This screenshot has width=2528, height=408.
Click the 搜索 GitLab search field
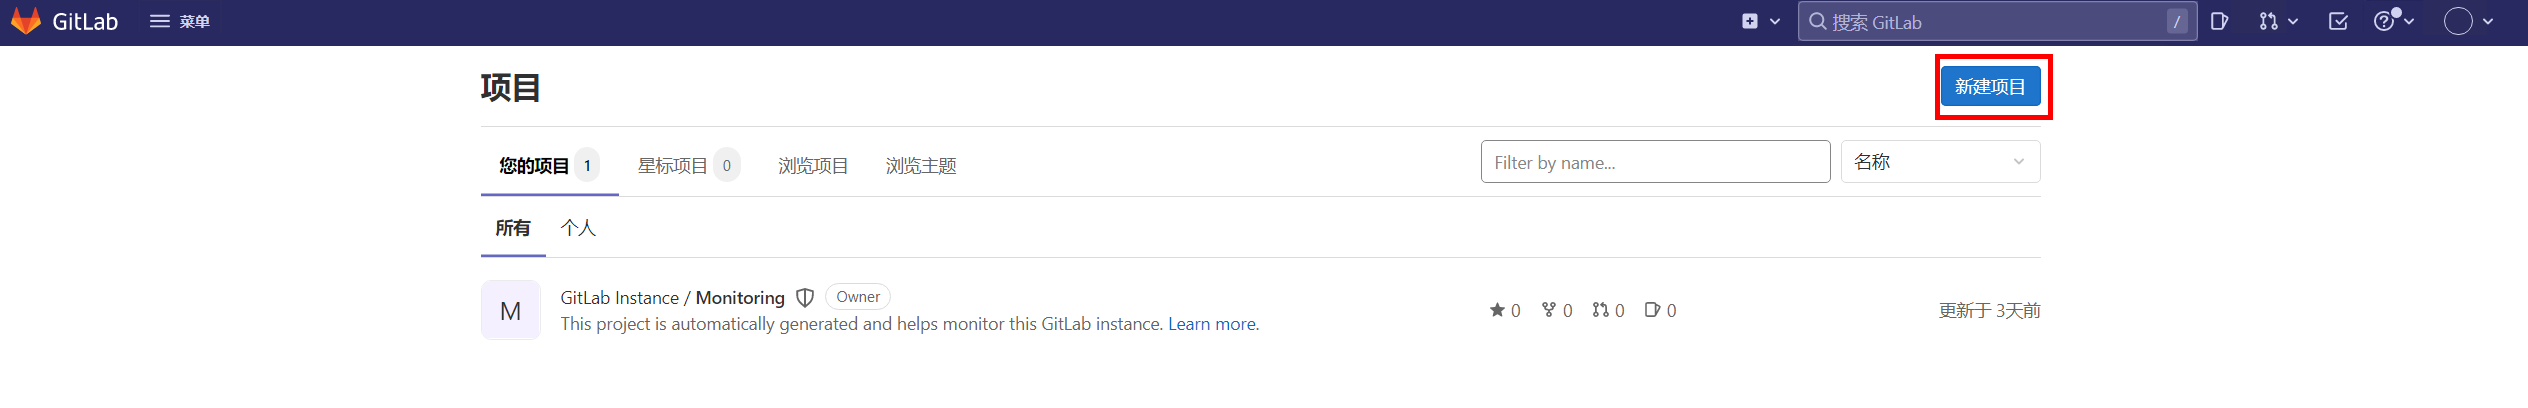coord(1990,22)
